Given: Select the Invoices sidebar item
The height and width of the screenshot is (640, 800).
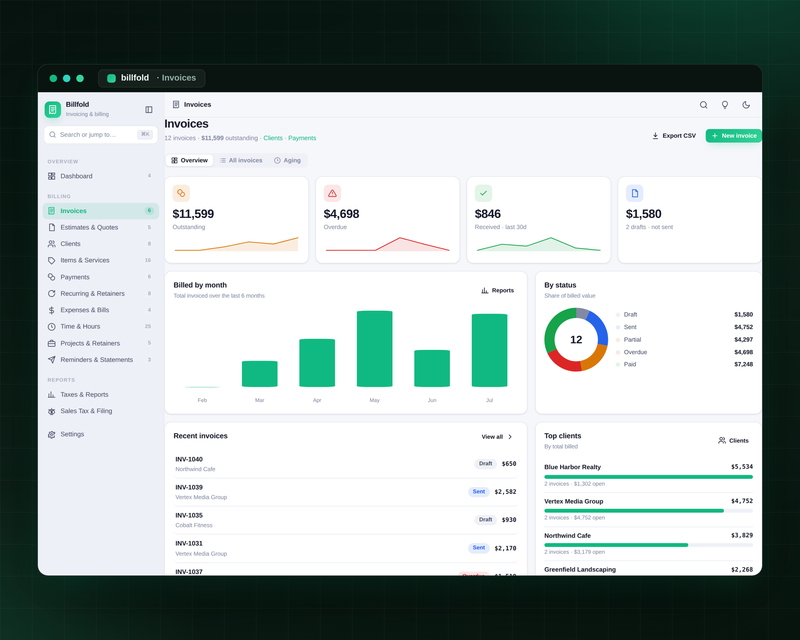Looking at the screenshot, I should pyautogui.click(x=101, y=211).
